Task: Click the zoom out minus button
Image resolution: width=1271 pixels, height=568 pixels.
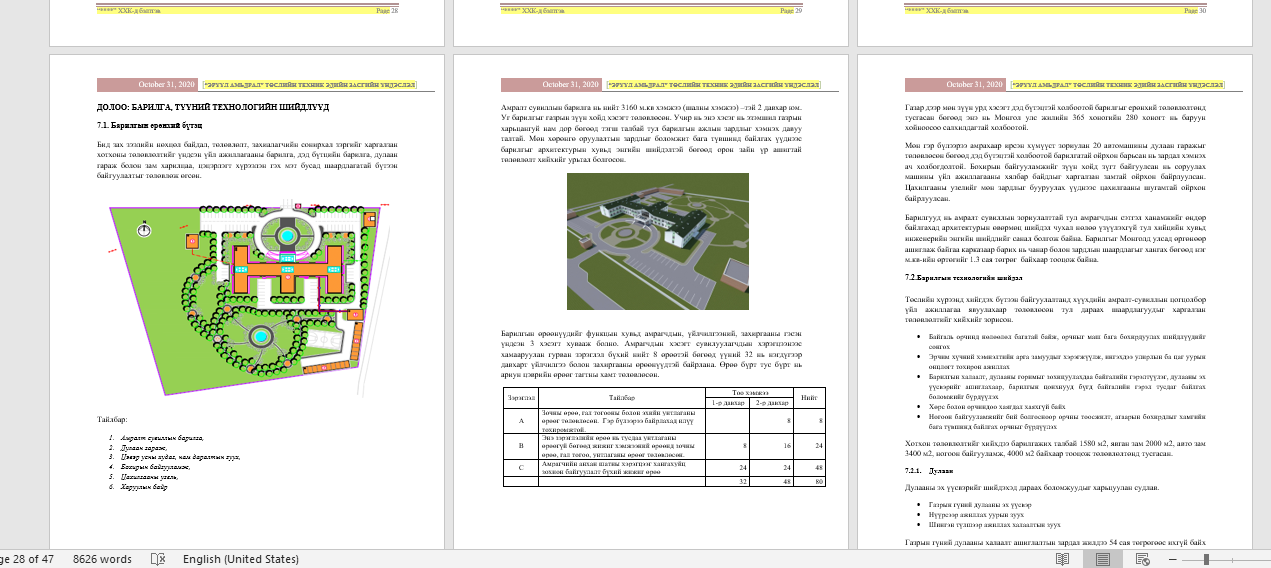Action: 1174,559
